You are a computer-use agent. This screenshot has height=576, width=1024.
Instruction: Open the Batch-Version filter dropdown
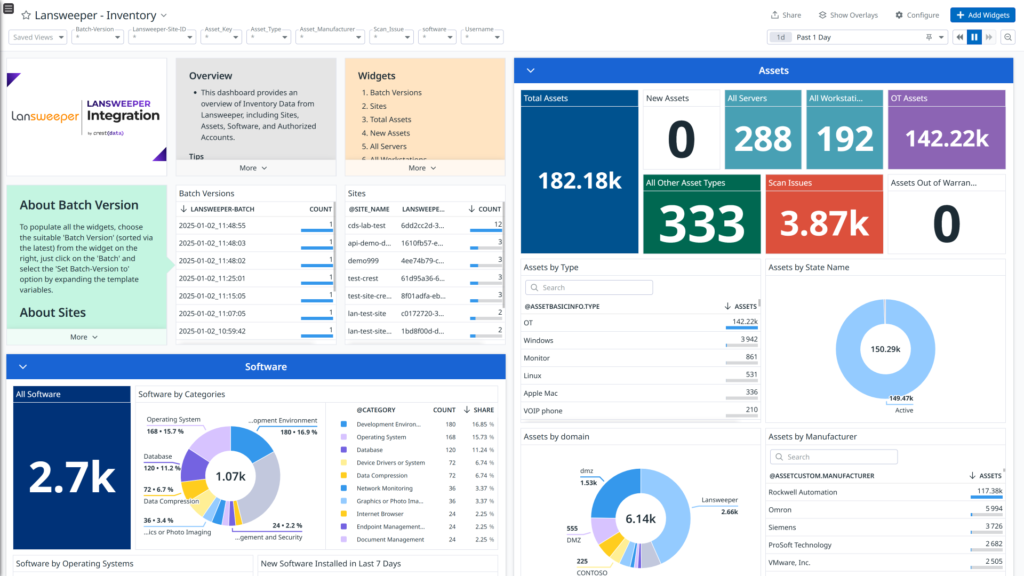click(97, 37)
